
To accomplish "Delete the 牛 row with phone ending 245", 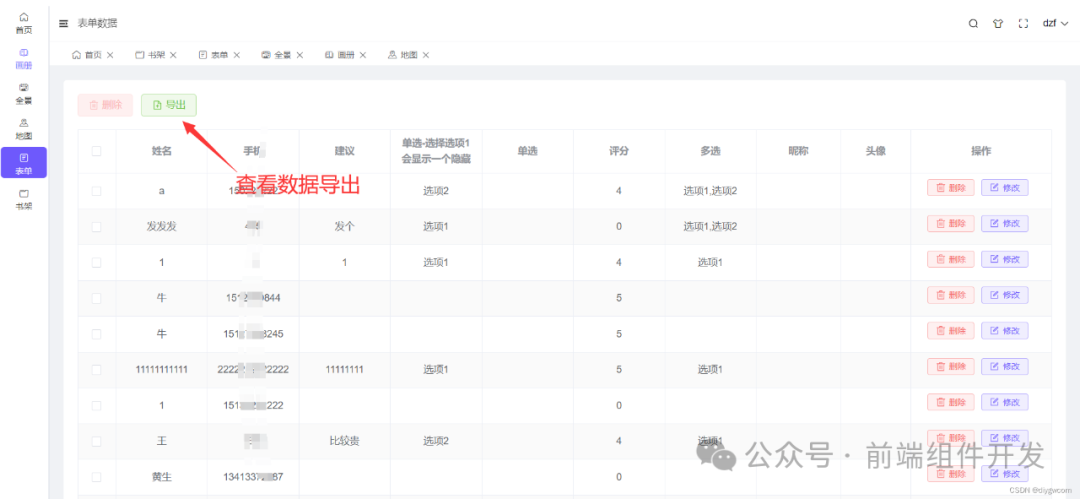I will tap(951, 331).
